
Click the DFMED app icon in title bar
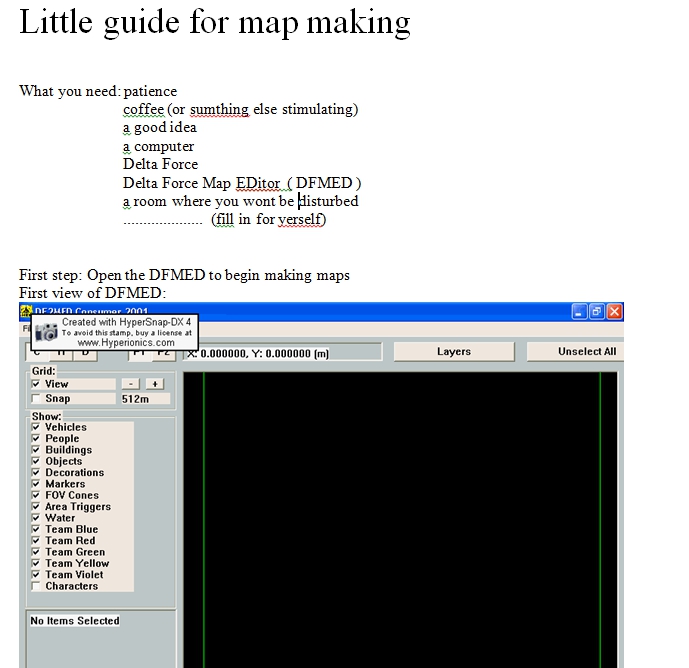[26, 311]
